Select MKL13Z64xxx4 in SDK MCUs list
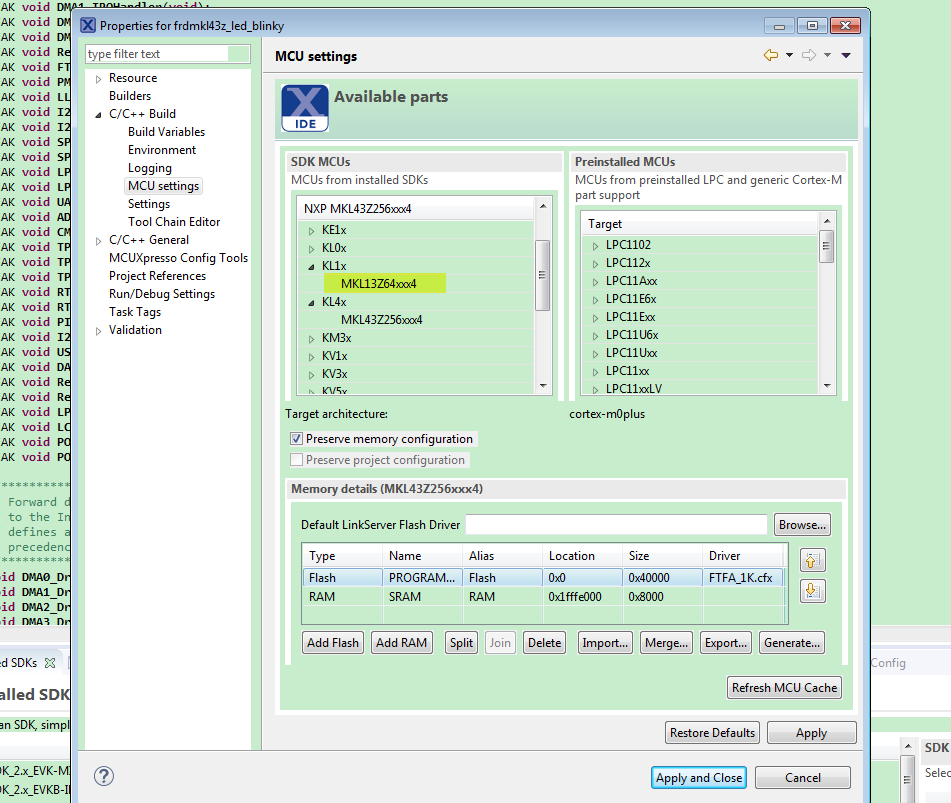 [378, 283]
